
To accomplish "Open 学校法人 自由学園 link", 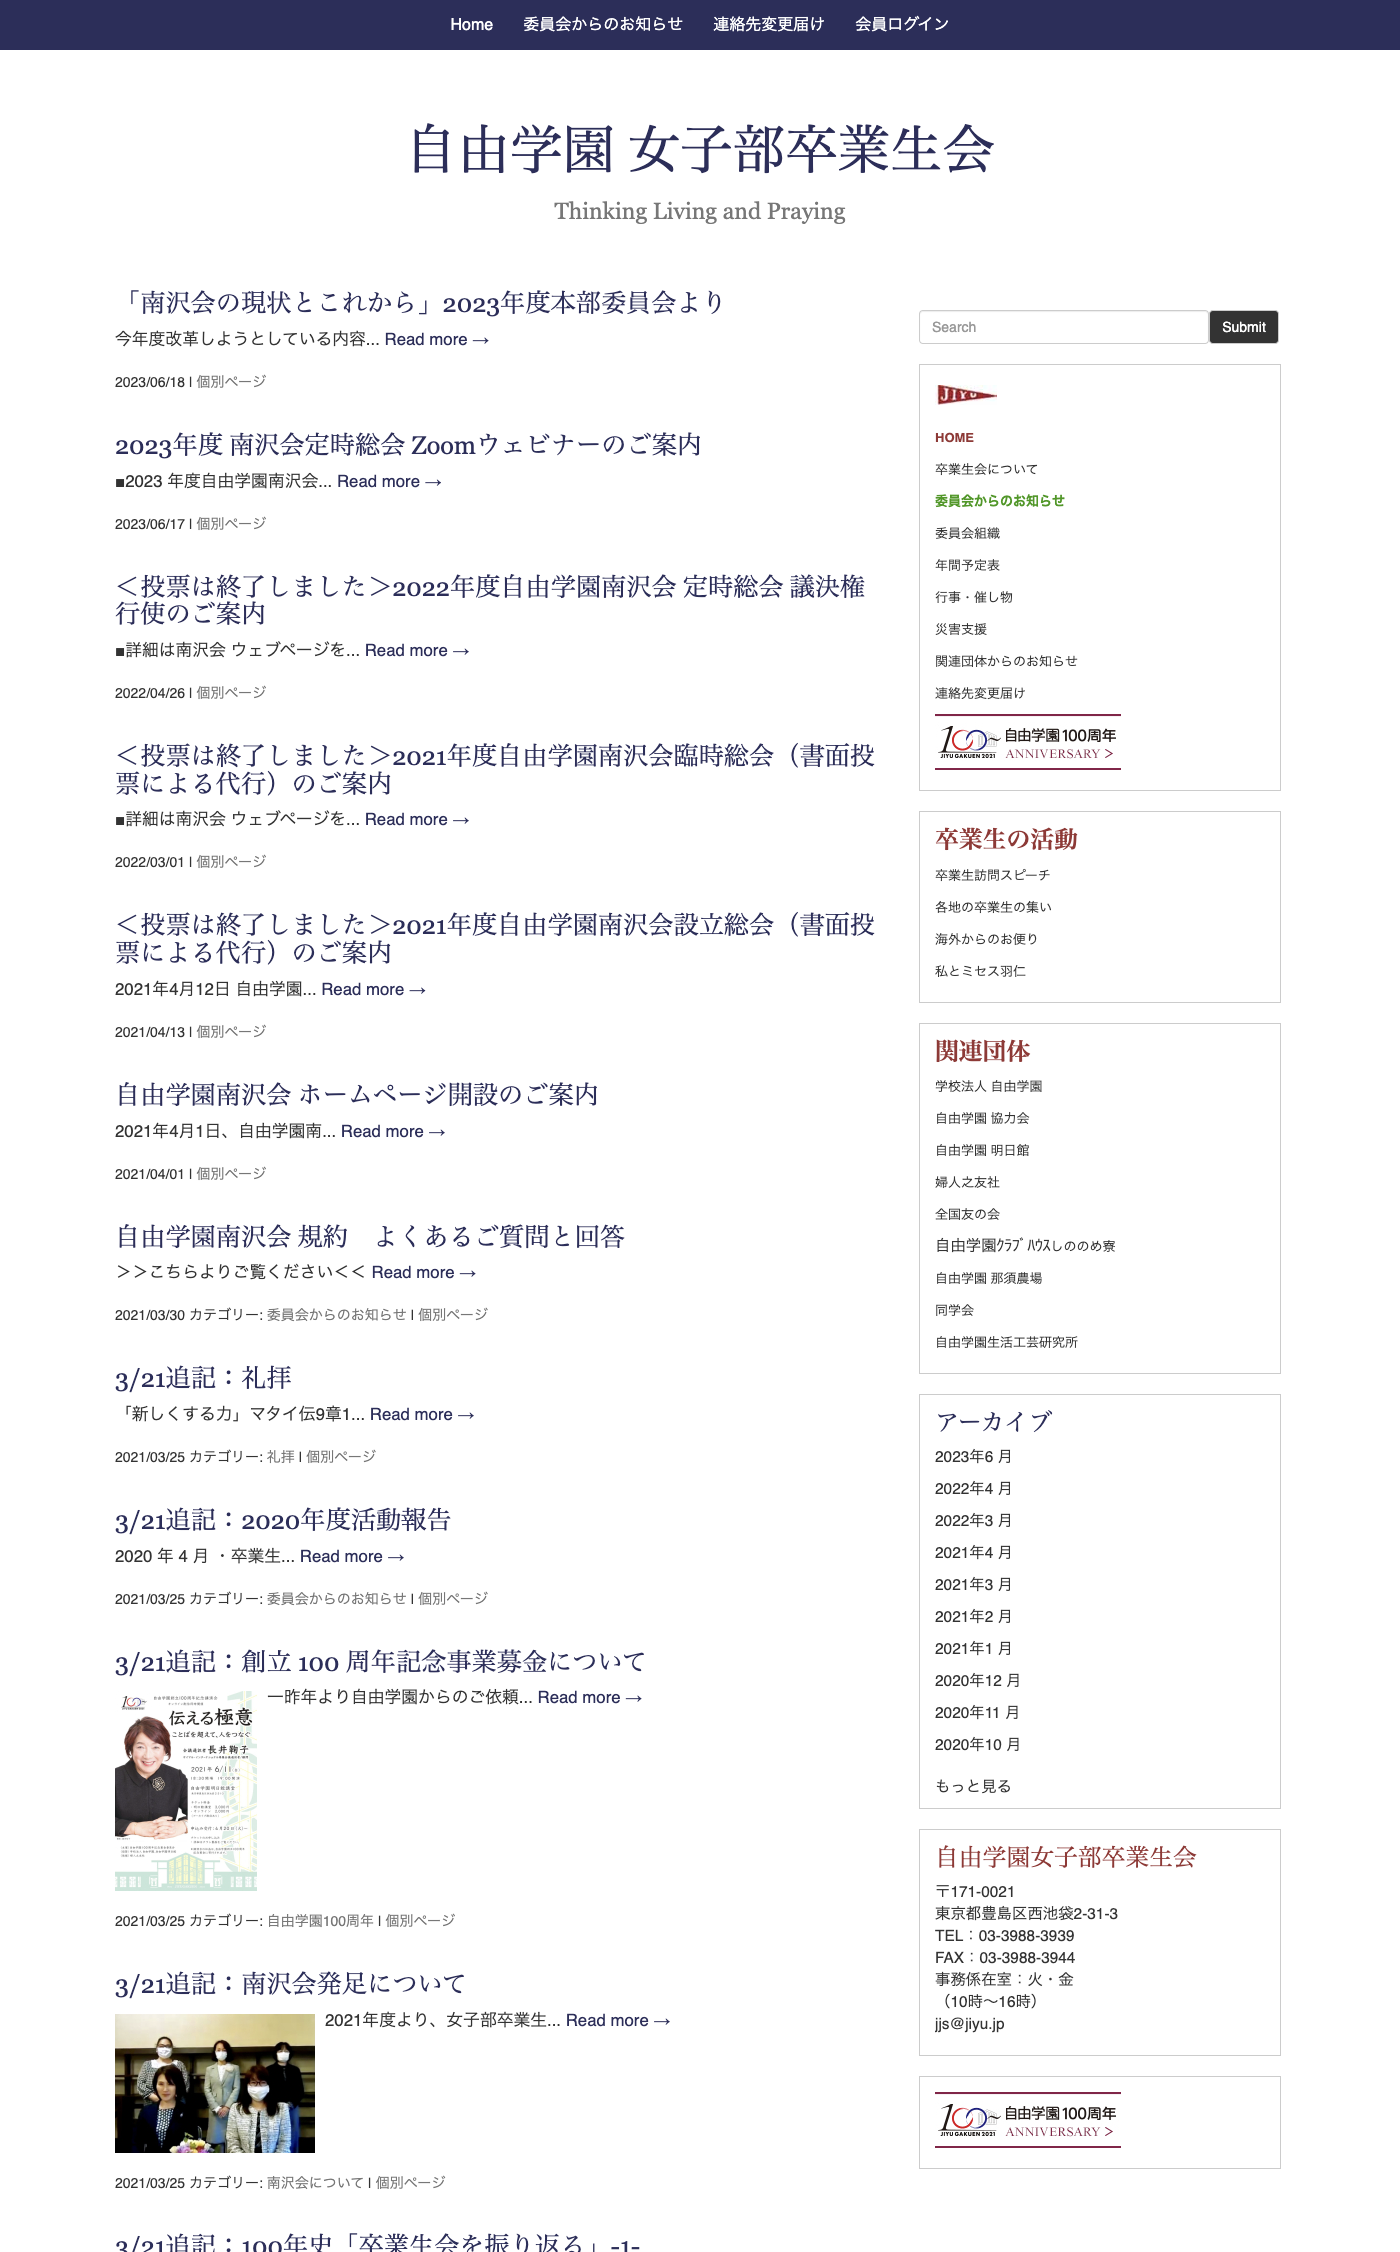I will (x=989, y=1086).
